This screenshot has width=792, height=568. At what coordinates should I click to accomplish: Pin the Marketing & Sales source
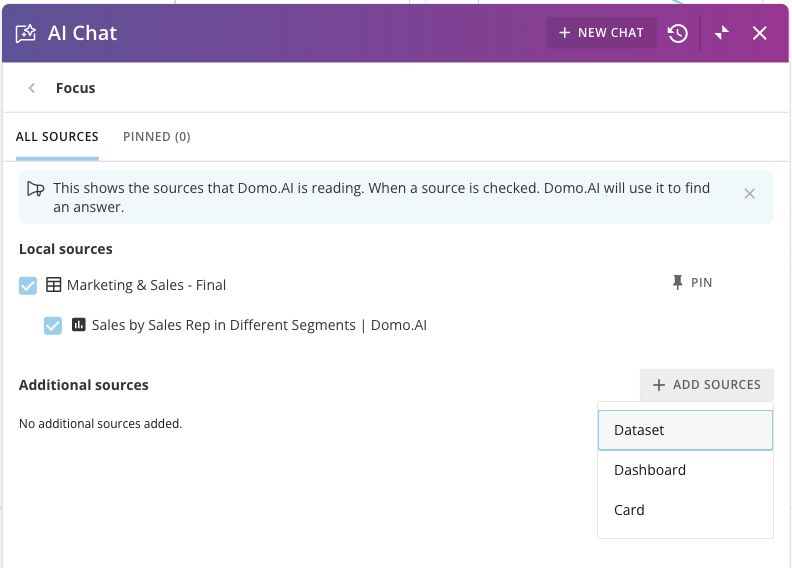[x=692, y=283]
